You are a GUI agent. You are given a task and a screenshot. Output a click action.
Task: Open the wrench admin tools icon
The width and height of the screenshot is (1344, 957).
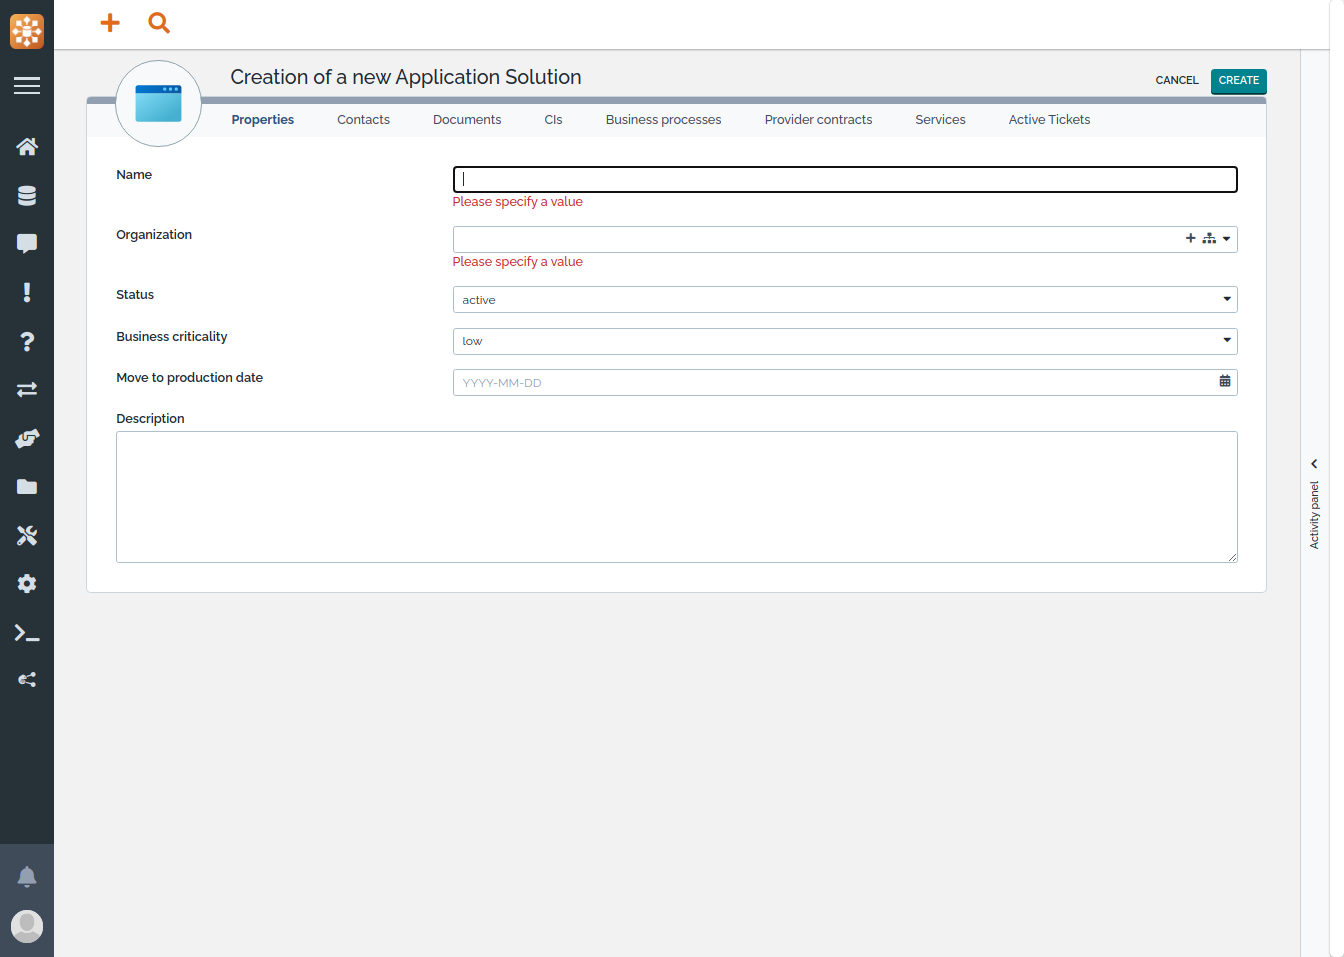point(27,536)
